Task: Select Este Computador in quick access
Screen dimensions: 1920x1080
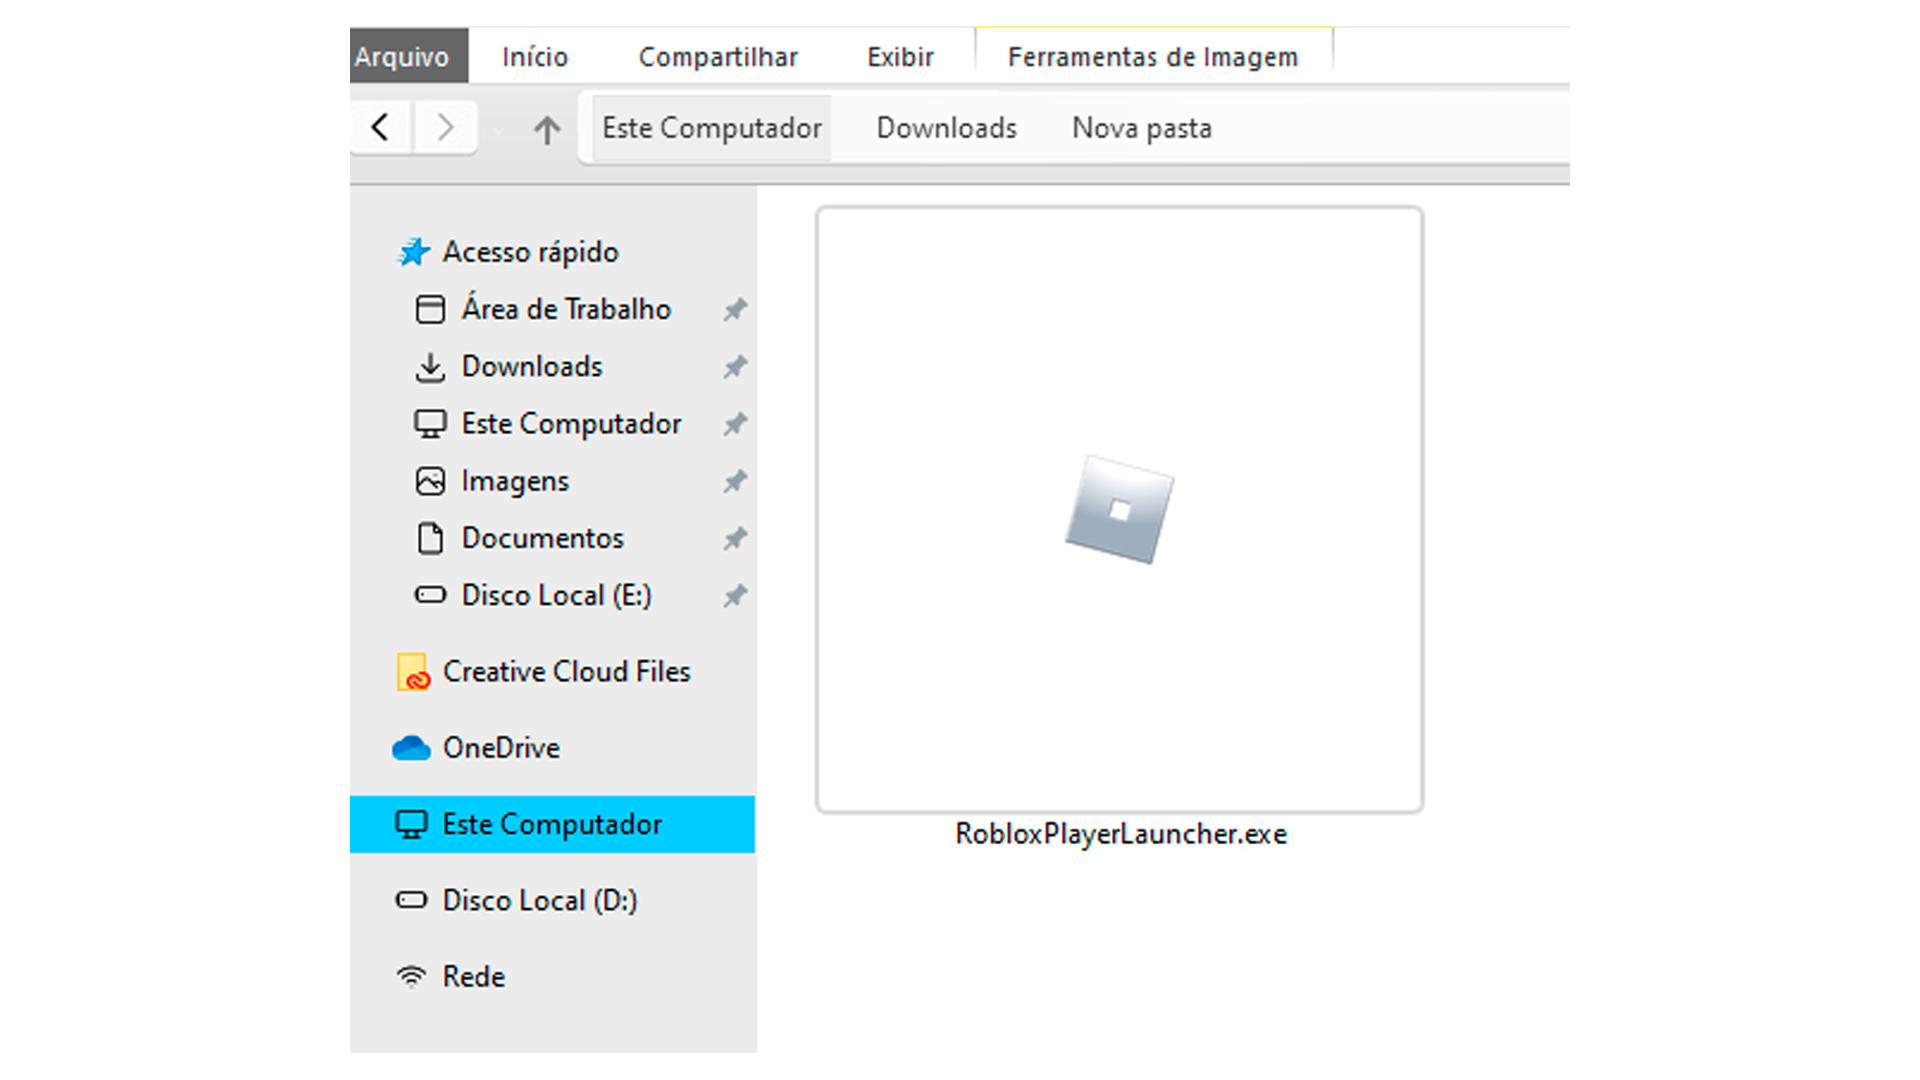Action: pos(570,422)
